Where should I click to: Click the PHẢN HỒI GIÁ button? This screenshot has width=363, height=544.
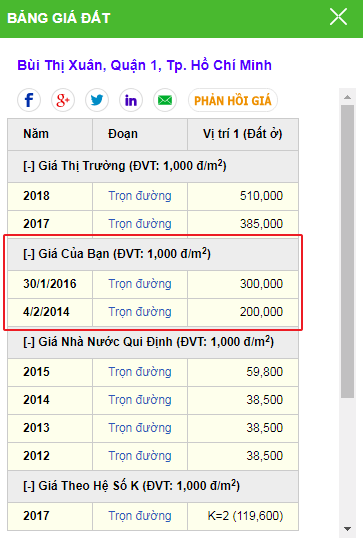(x=233, y=101)
